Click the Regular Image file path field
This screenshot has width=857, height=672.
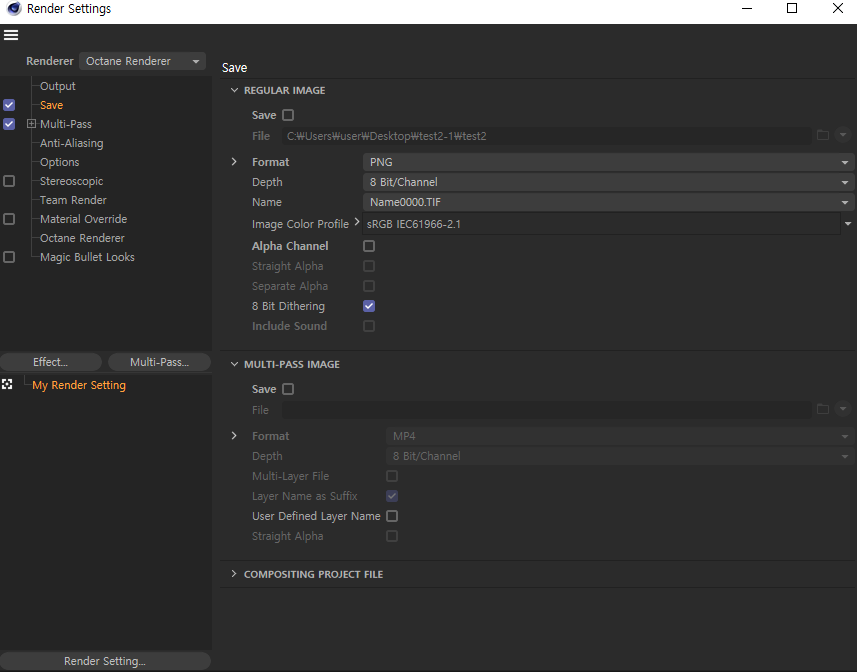coord(546,136)
